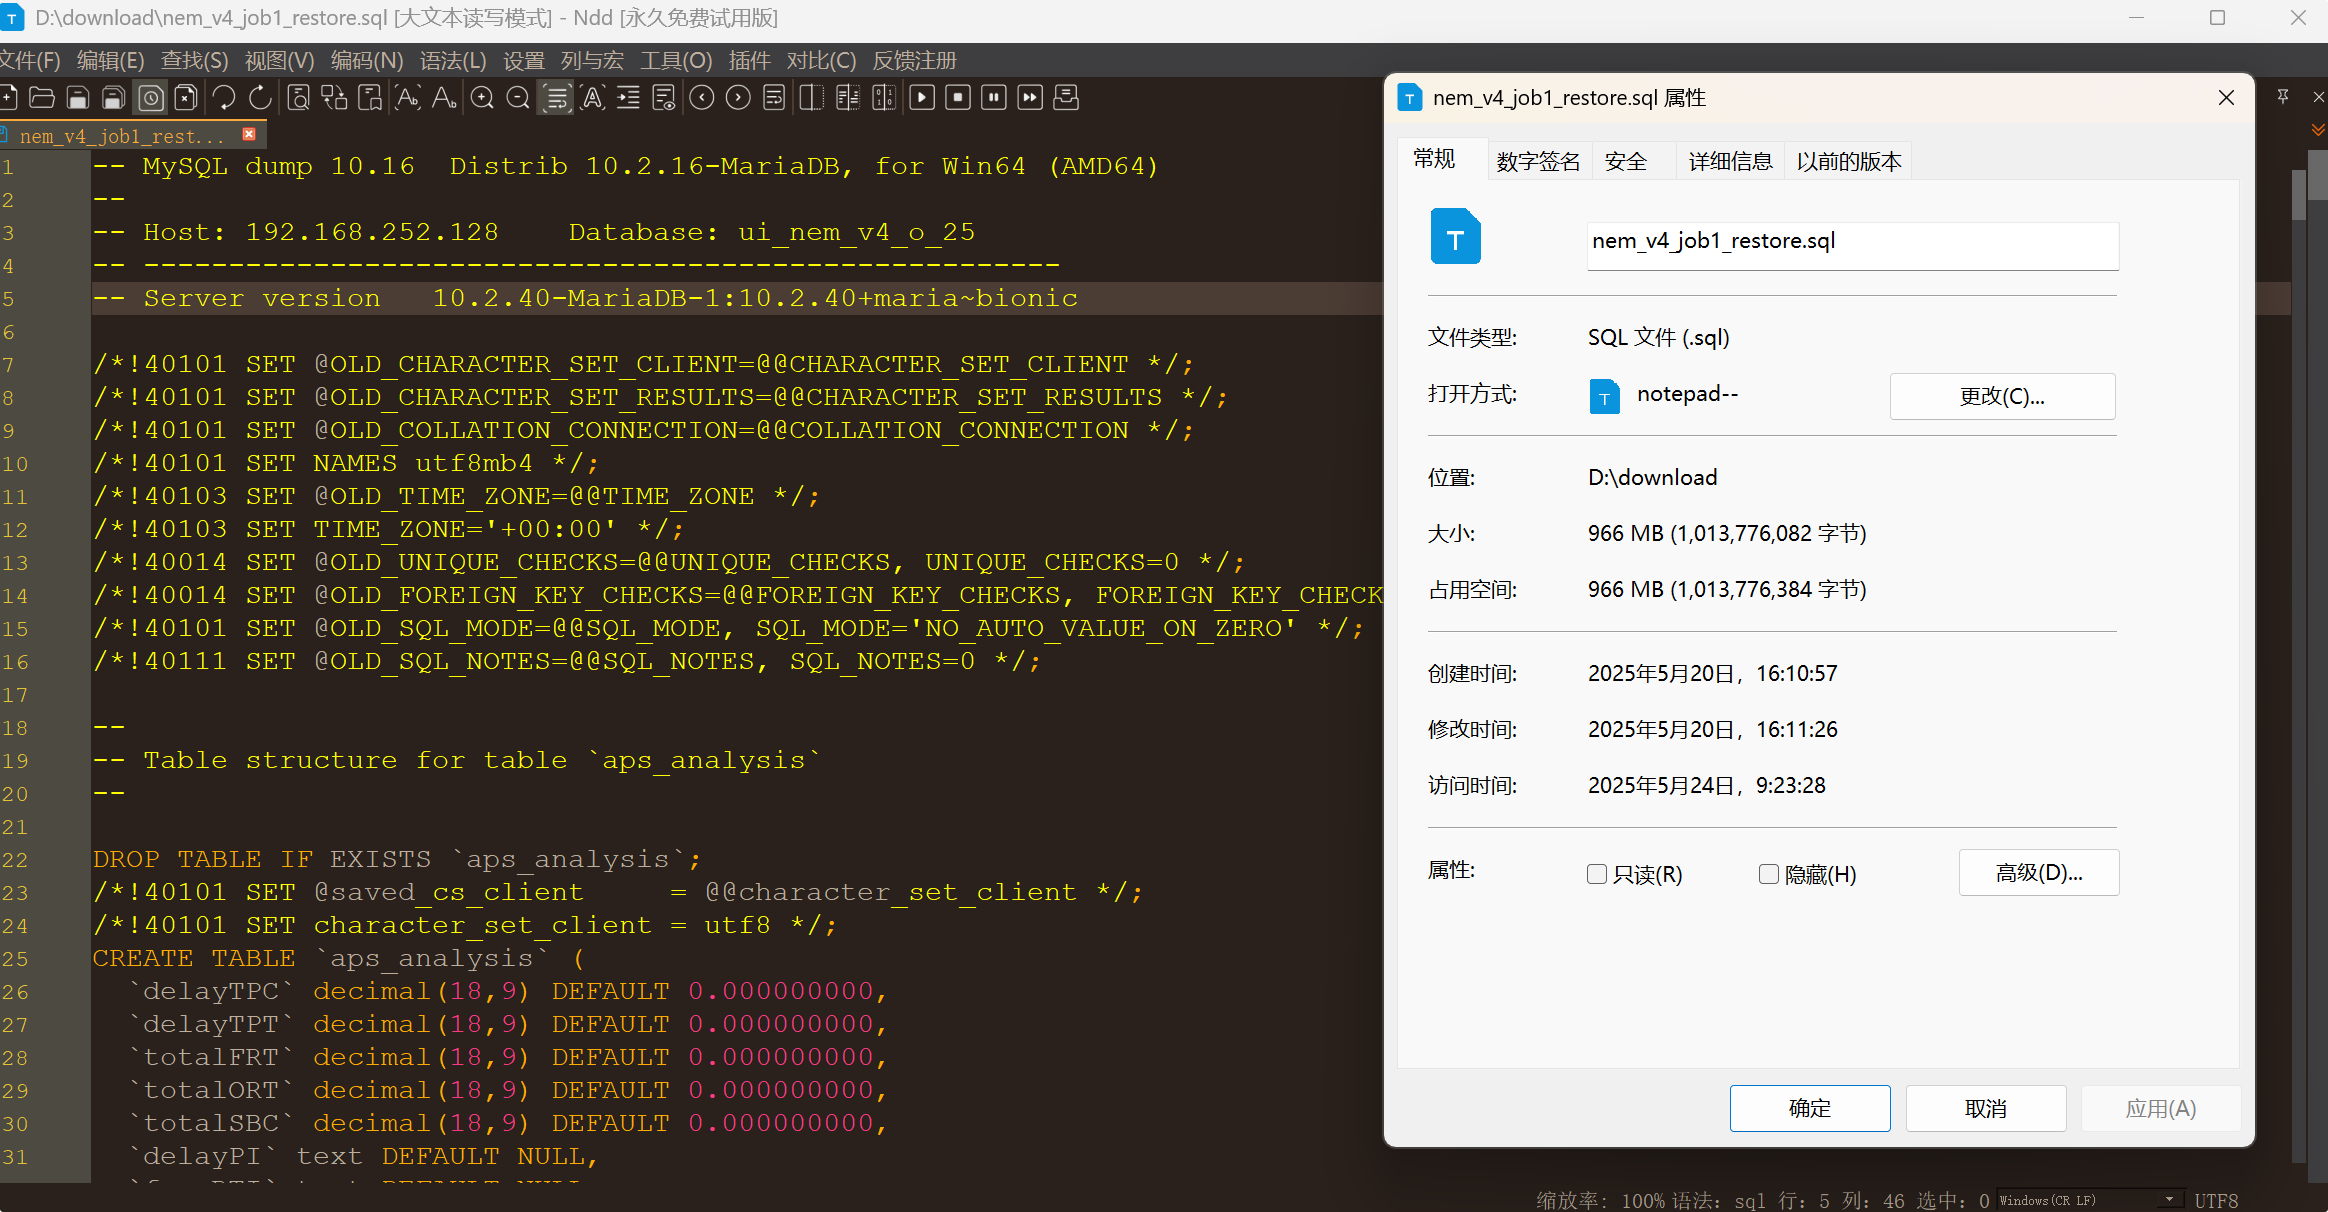Click the Close file toolbar icon
This screenshot has height=1212, width=2328.
click(186, 97)
